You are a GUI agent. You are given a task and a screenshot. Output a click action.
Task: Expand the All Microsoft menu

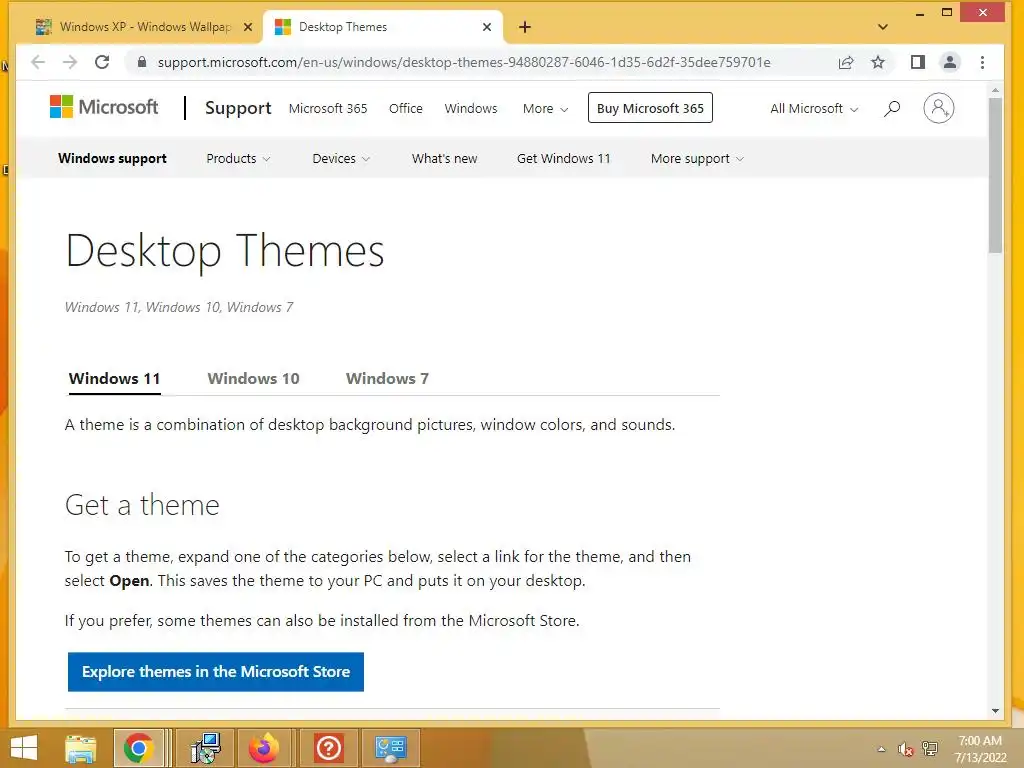click(x=814, y=108)
